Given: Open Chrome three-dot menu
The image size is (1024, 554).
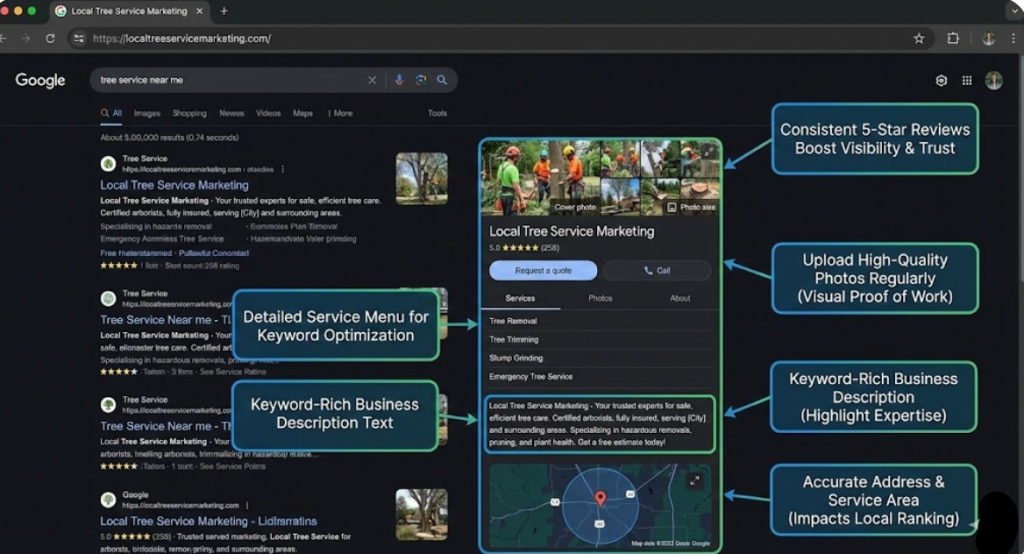Looking at the screenshot, I should 1014,39.
